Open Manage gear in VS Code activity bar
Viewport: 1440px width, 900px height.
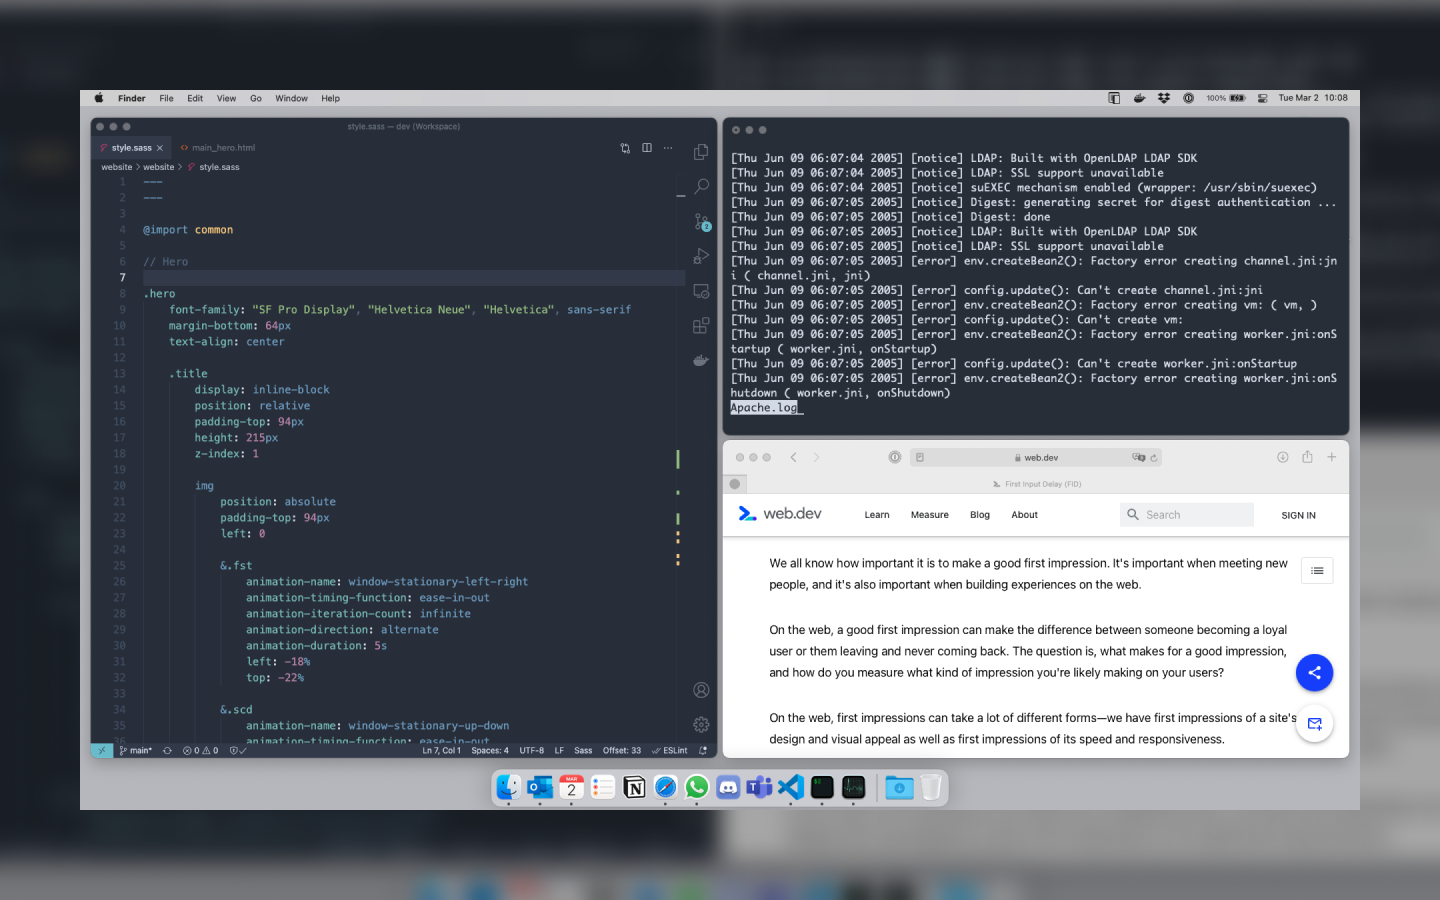701,724
